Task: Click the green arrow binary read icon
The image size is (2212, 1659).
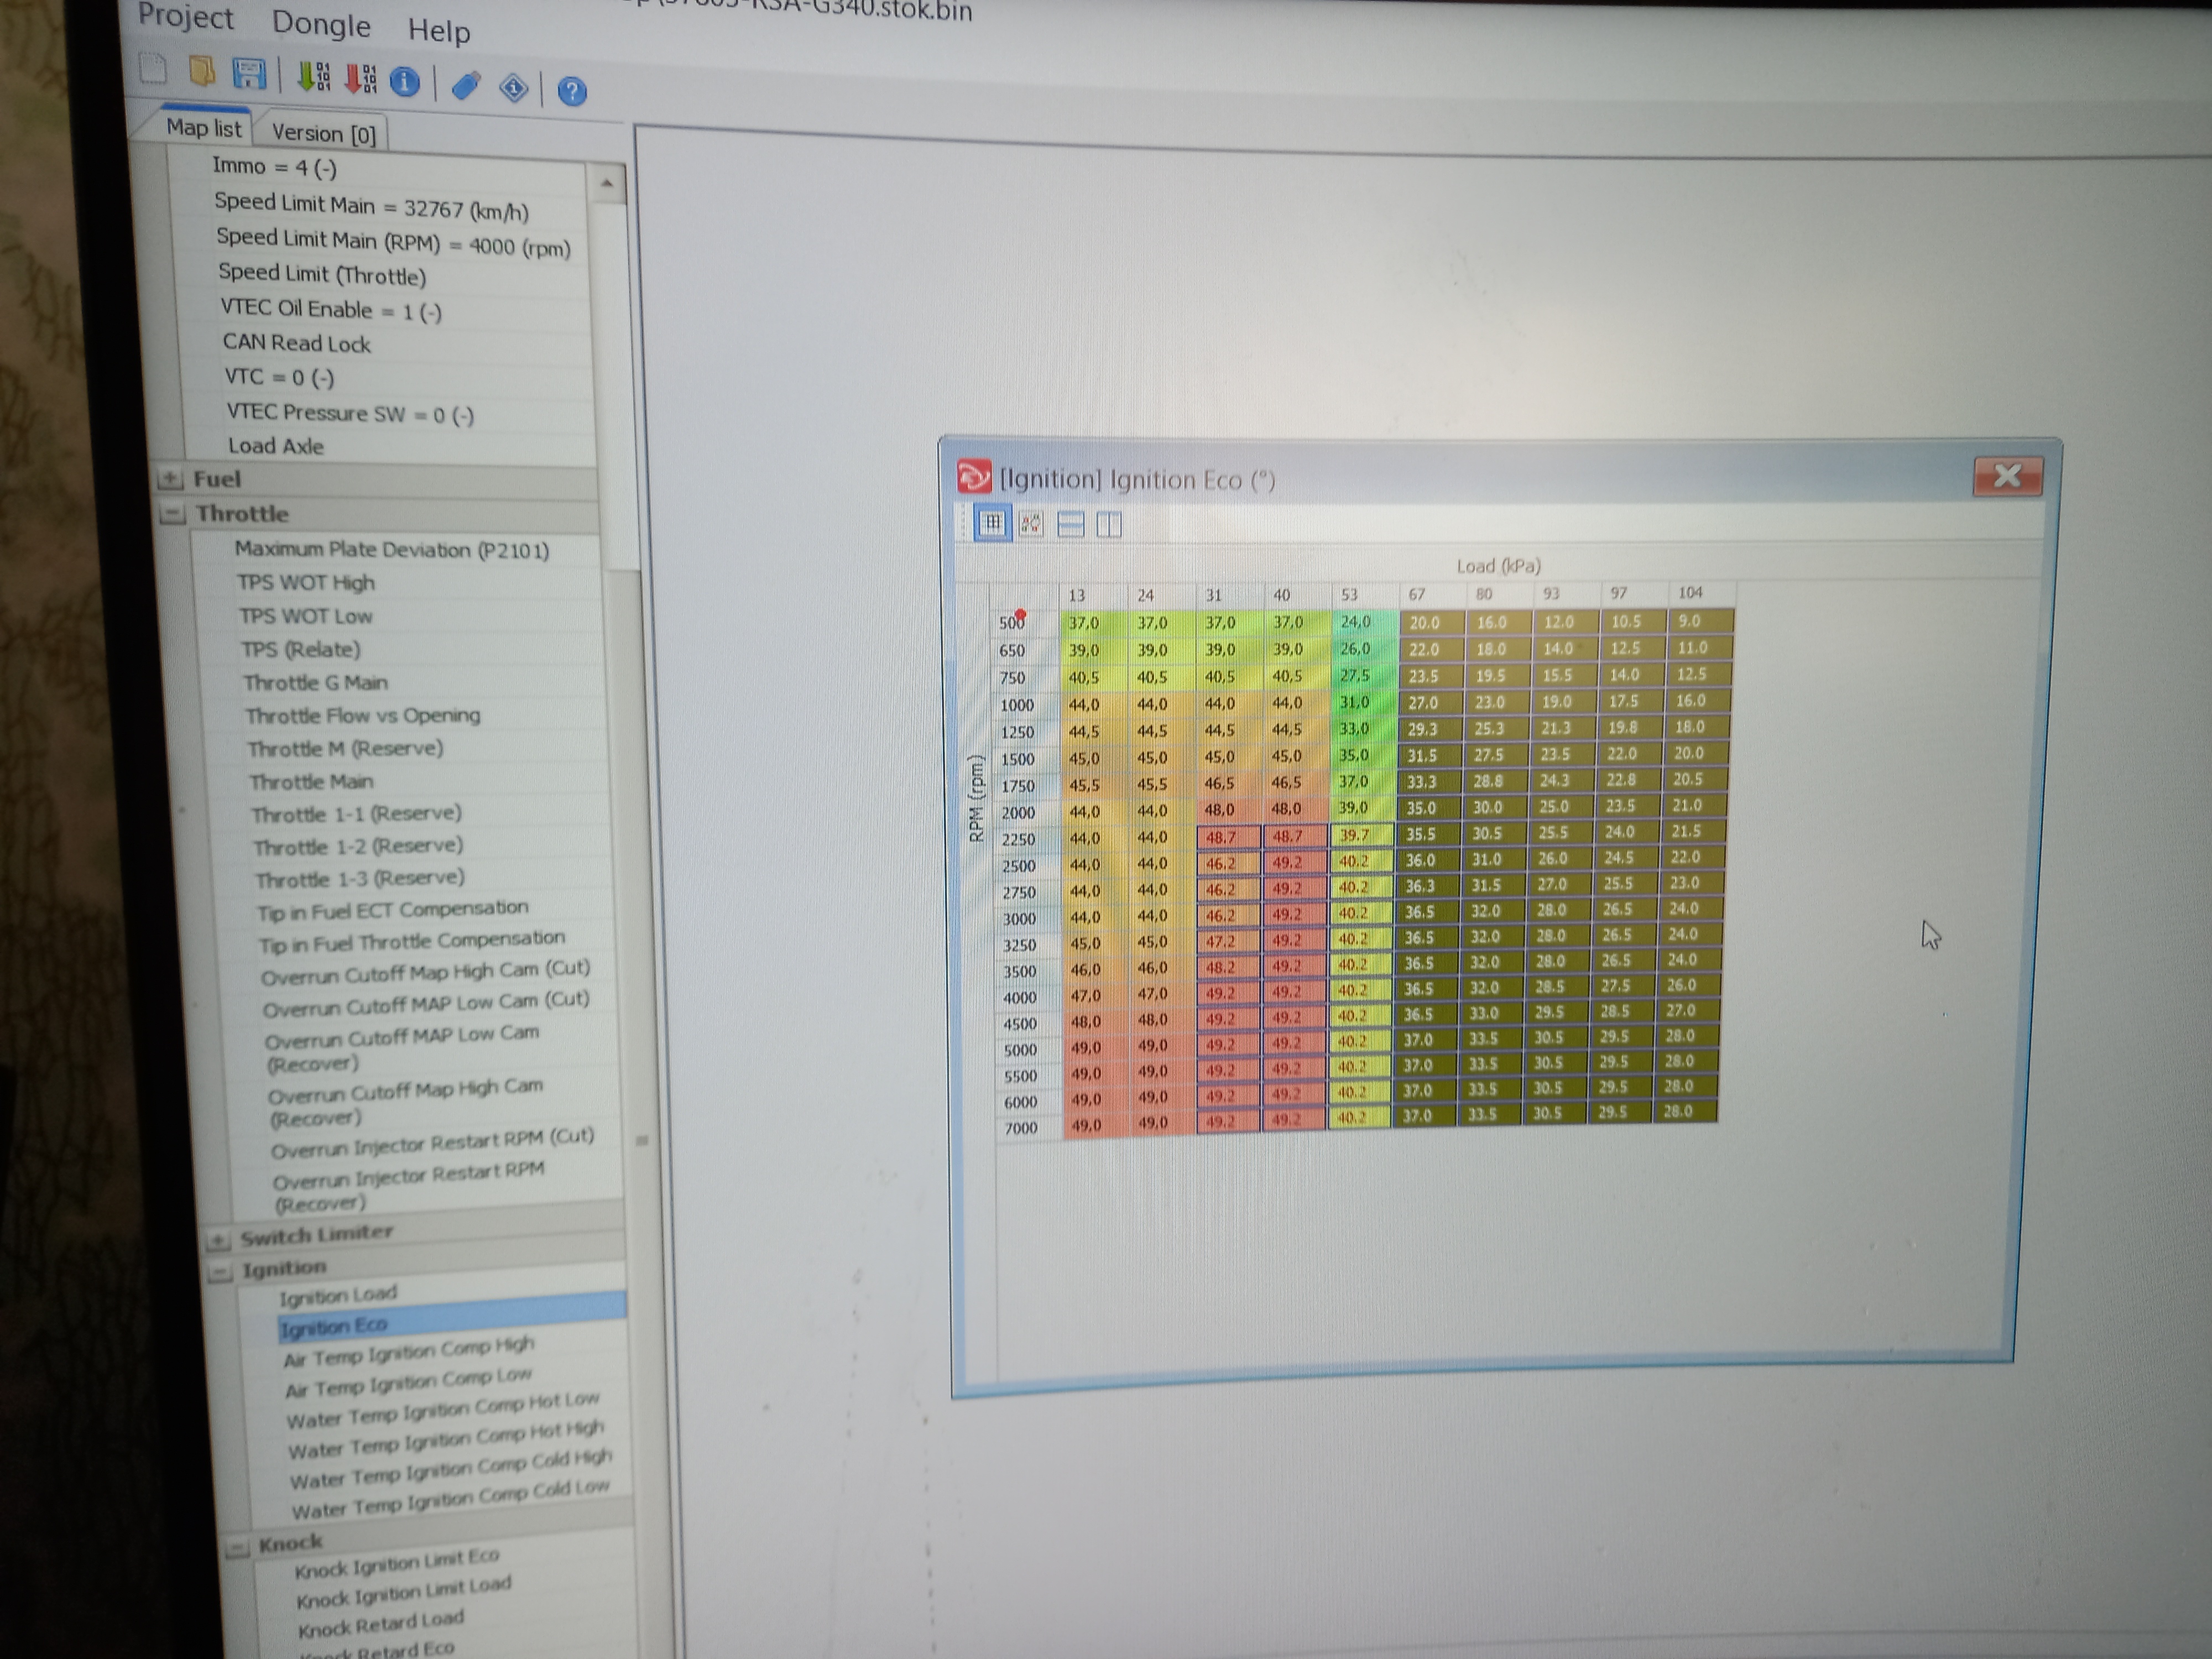Action: 313,77
